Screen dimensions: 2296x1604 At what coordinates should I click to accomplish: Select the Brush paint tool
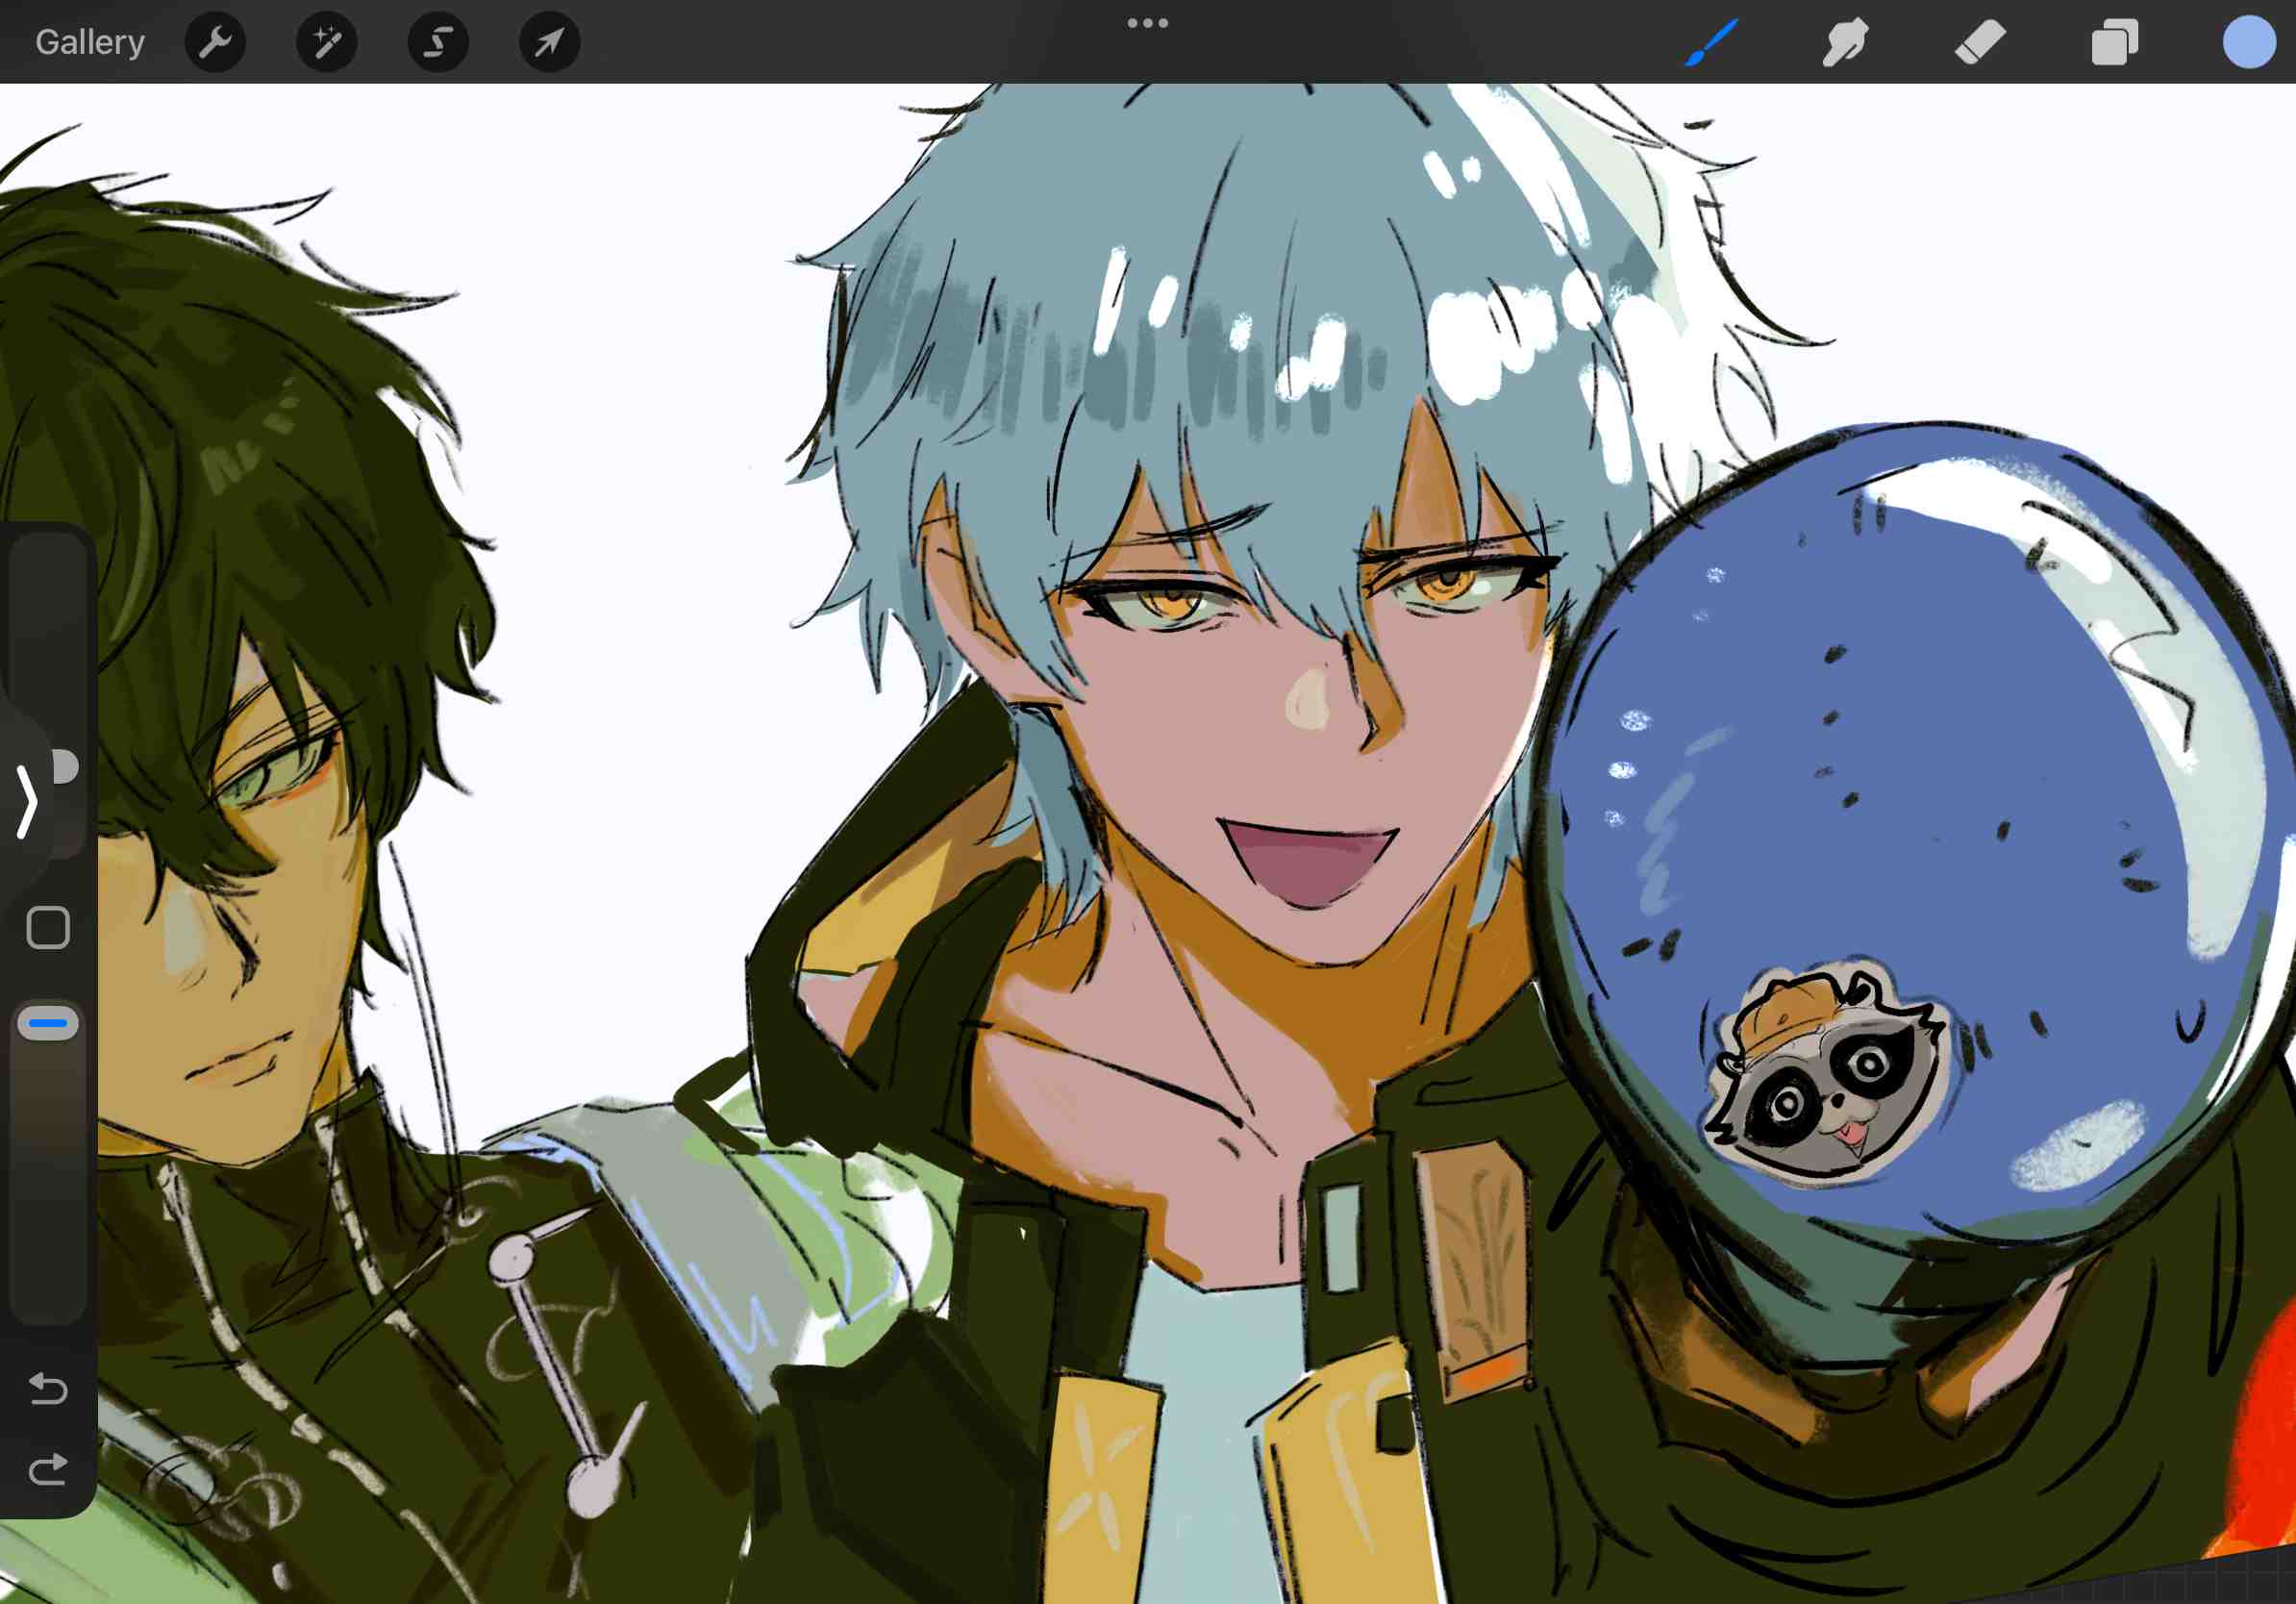coord(1711,42)
